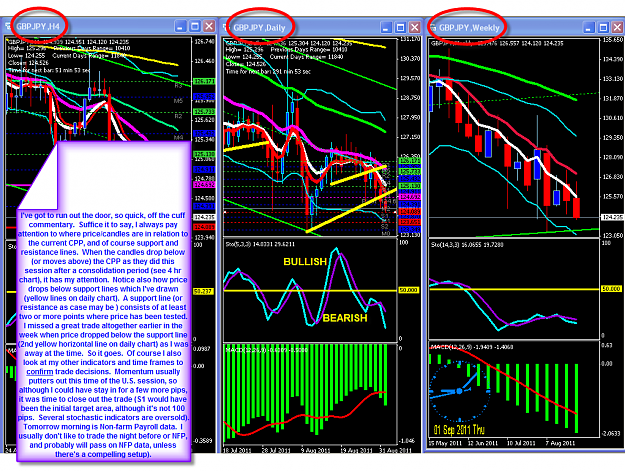625x471 pixels.
Task: Click 127.150 on Daily price scale
Action: [410, 137]
